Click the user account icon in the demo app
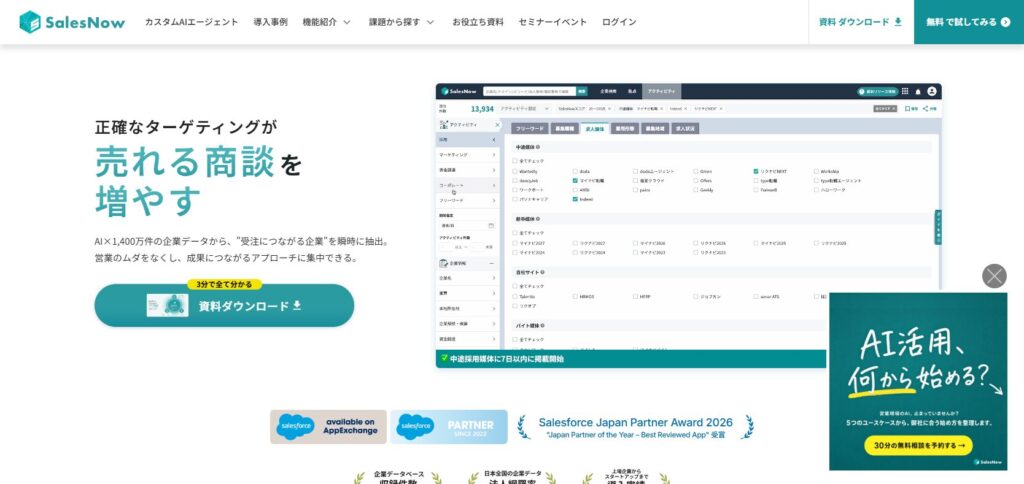The image size is (1024, 484). point(931,91)
